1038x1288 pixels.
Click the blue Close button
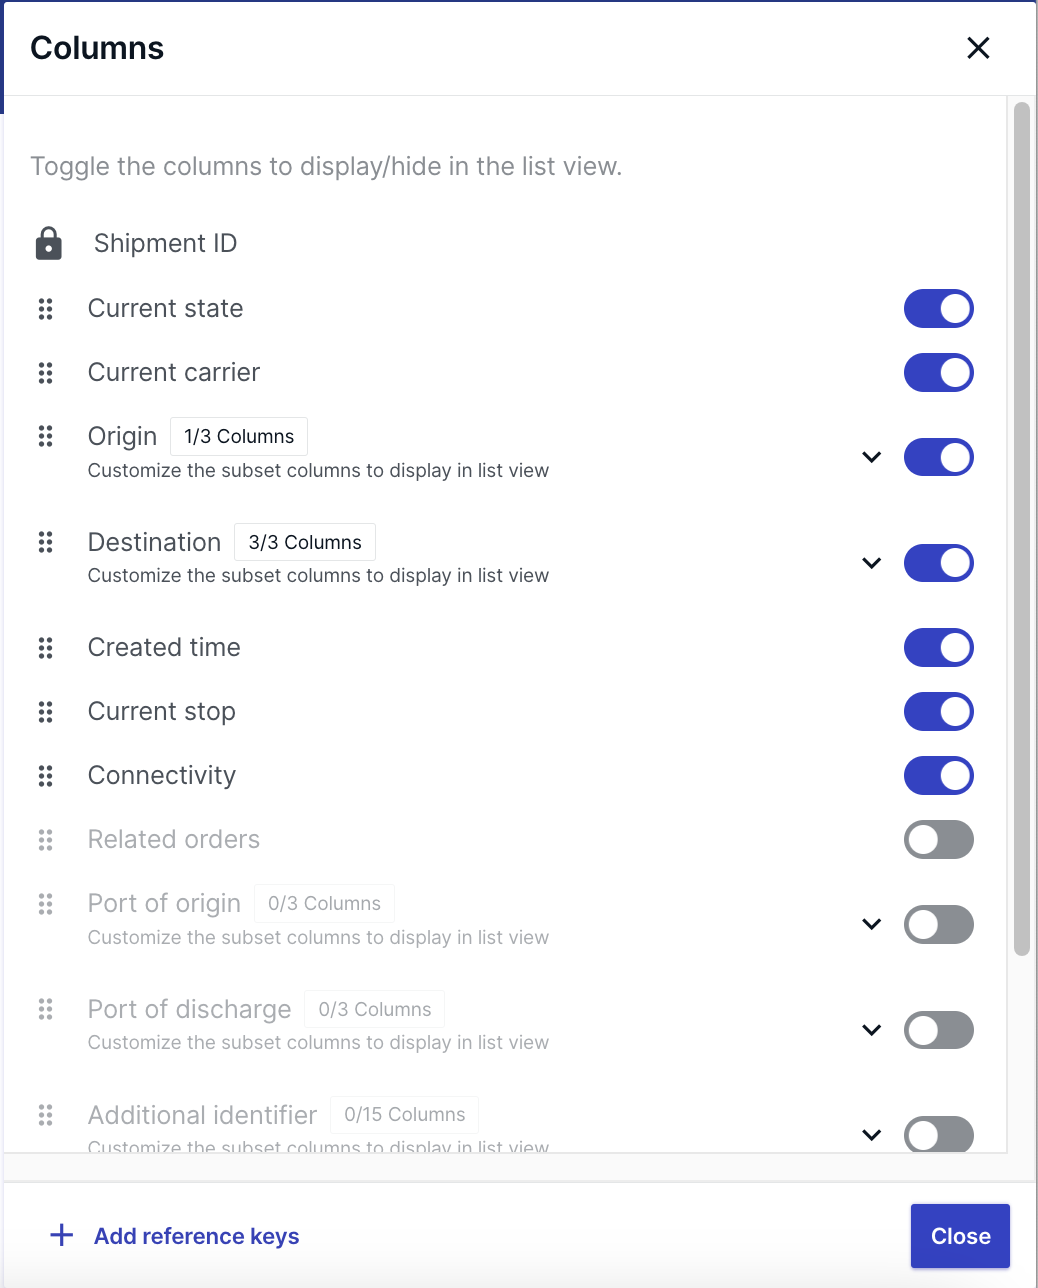[960, 1236]
